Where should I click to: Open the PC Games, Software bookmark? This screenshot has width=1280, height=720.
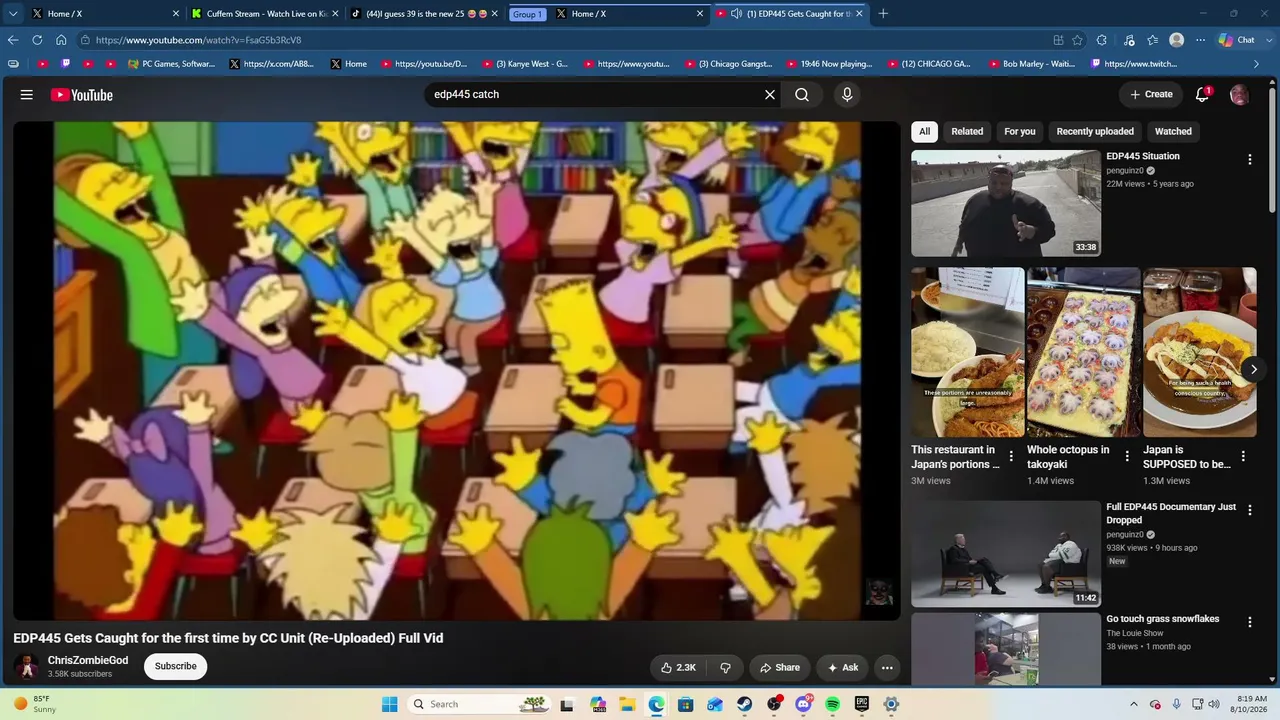171,64
